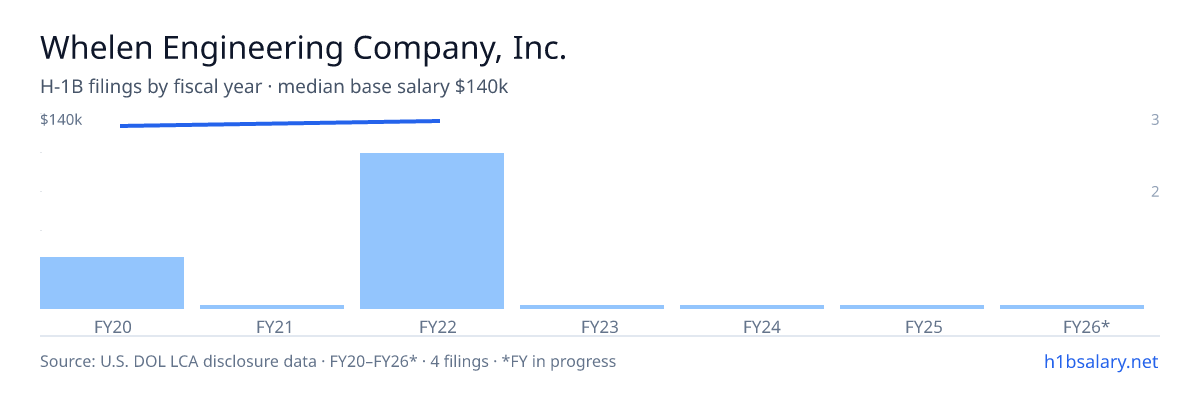Click the FY24 filings bar
1200x400 pixels.
[x=752, y=307]
